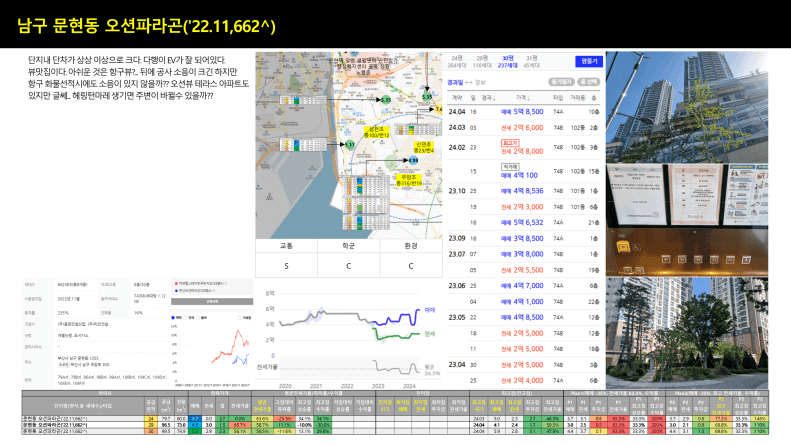Click the upper yellow elementary school label
The height and width of the screenshot is (445, 791).
tap(376, 133)
